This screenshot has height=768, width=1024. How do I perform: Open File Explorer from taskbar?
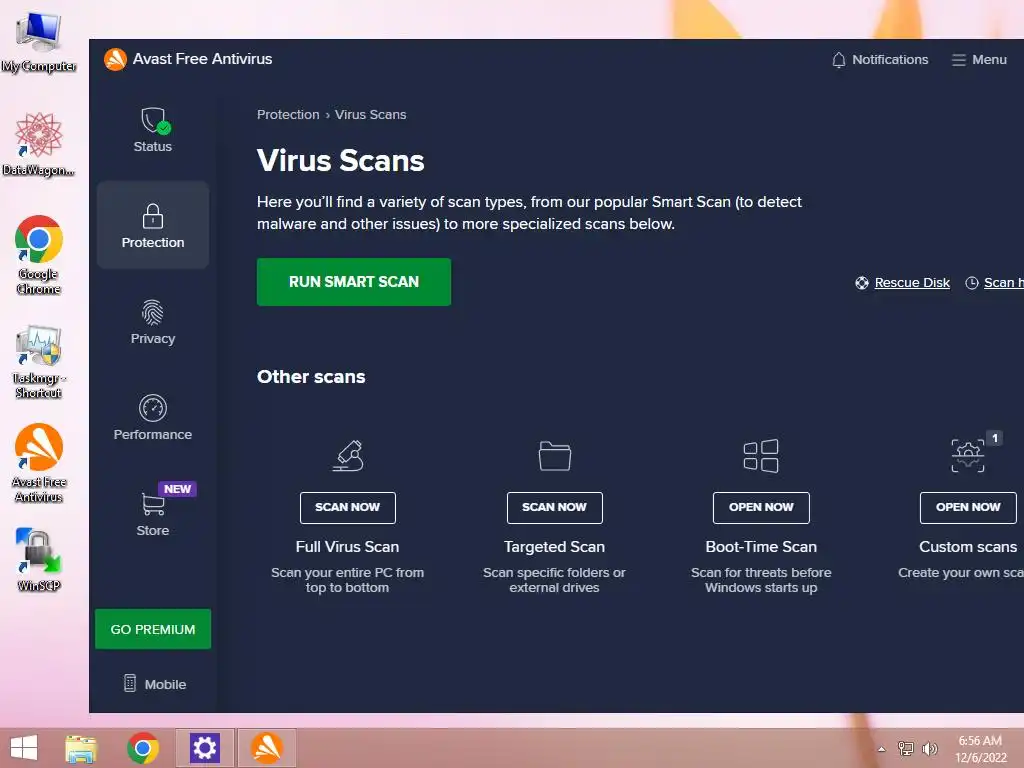(x=81, y=748)
